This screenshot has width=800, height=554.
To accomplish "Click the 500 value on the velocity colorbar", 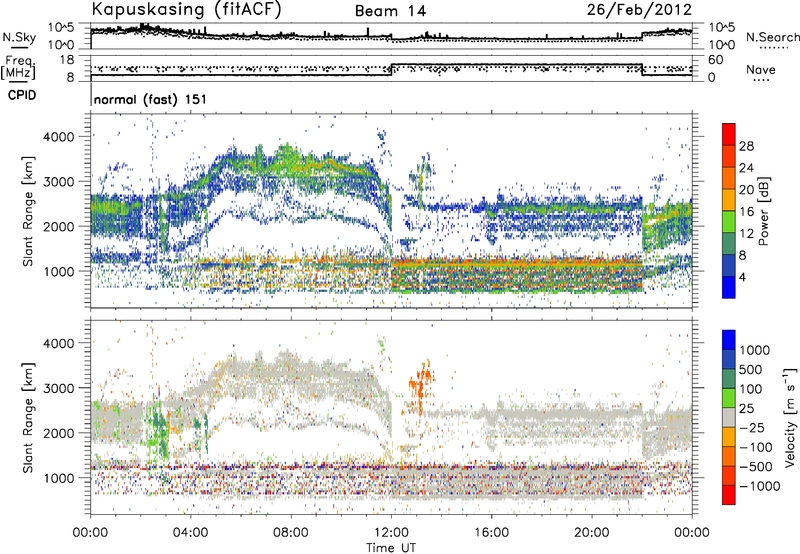I will (753, 369).
